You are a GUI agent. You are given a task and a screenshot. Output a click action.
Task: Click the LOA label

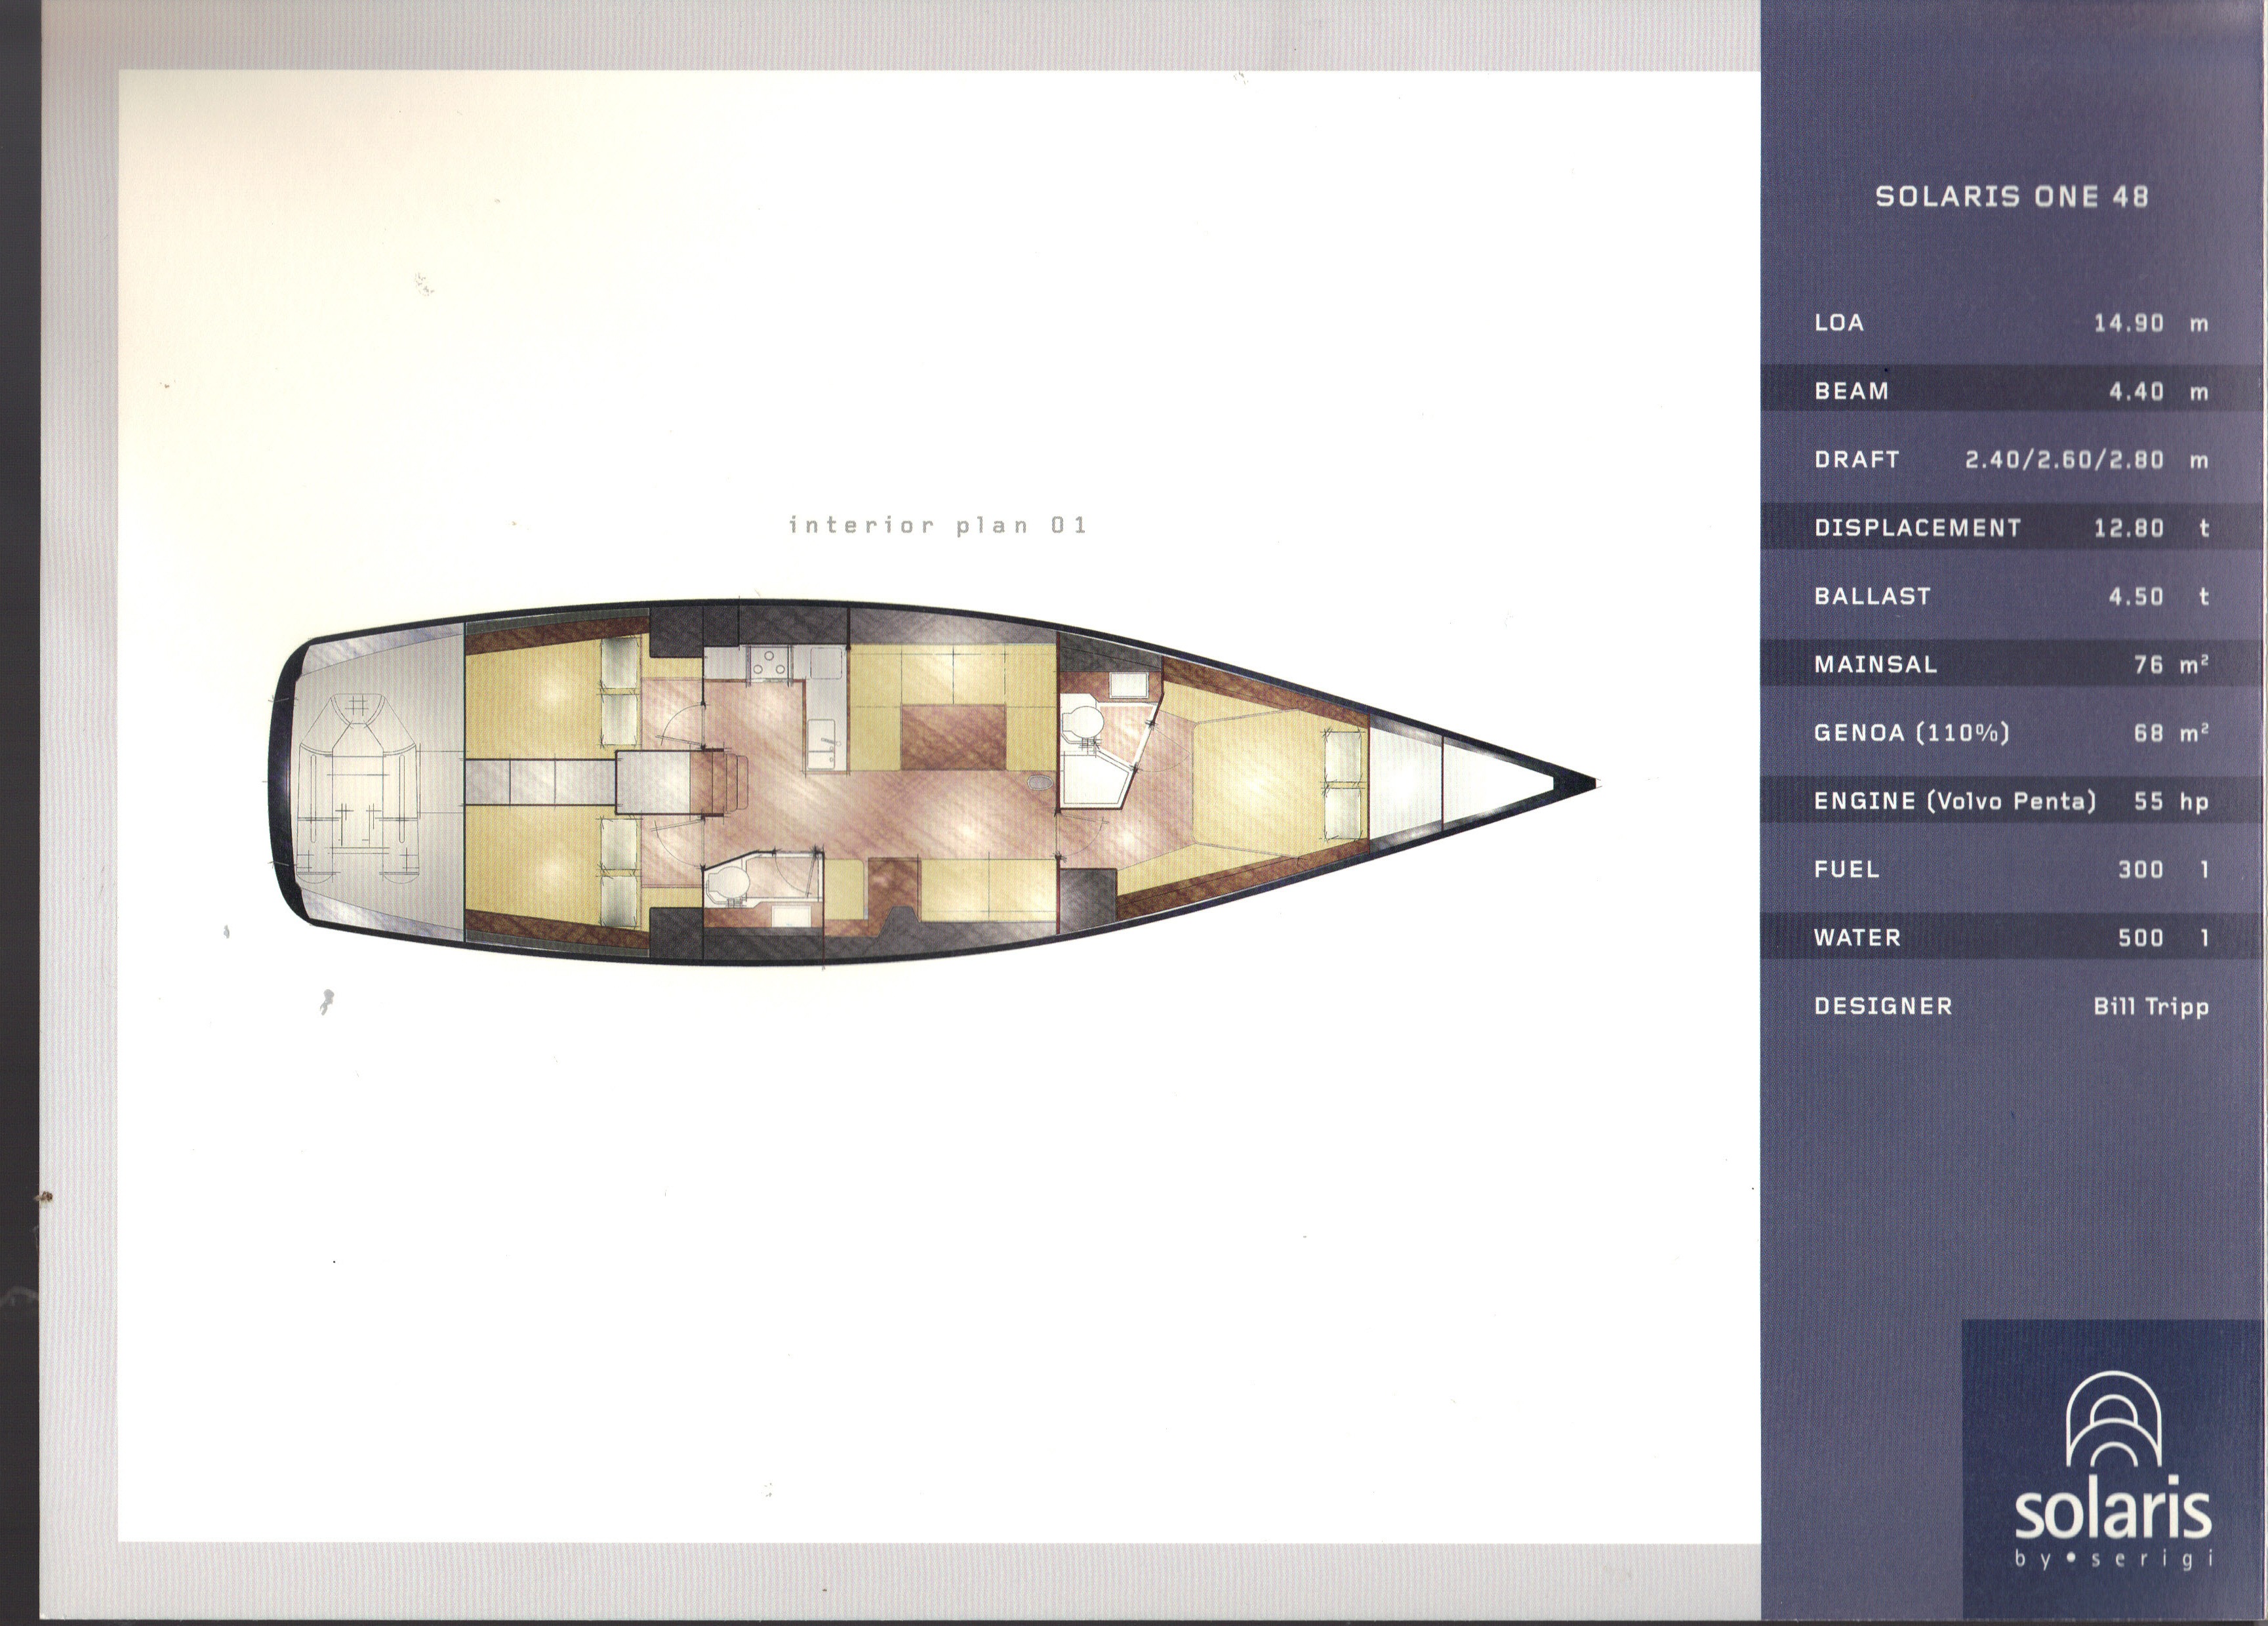[1839, 322]
